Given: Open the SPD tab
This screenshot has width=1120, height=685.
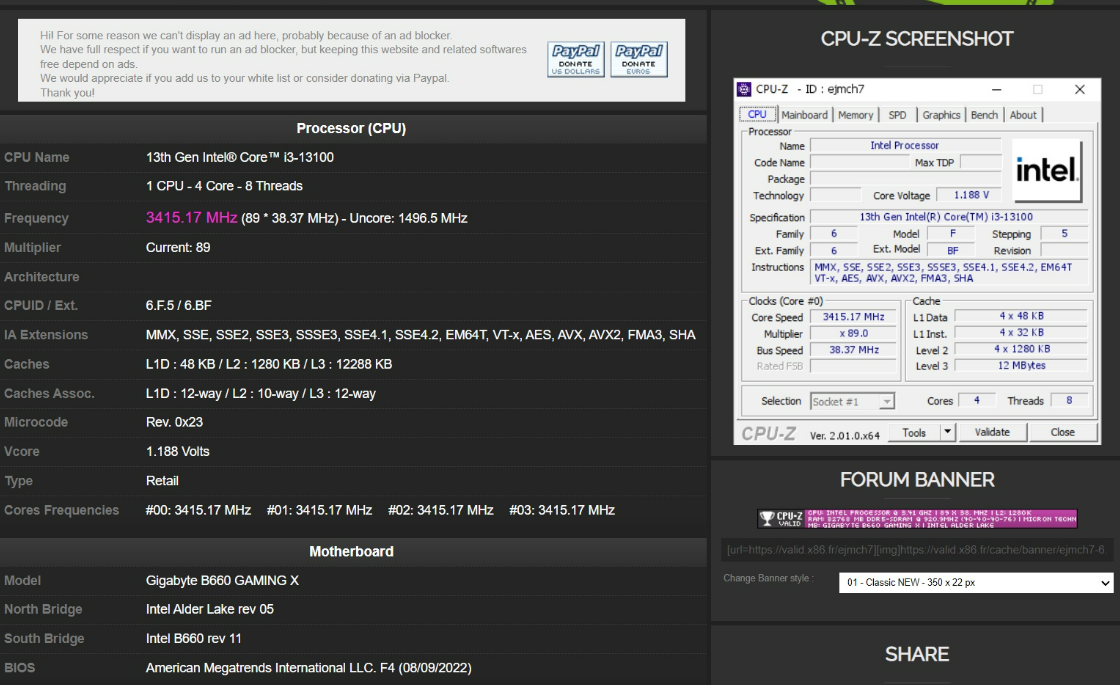Looking at the screenshot, I should [x=897, y=115].
